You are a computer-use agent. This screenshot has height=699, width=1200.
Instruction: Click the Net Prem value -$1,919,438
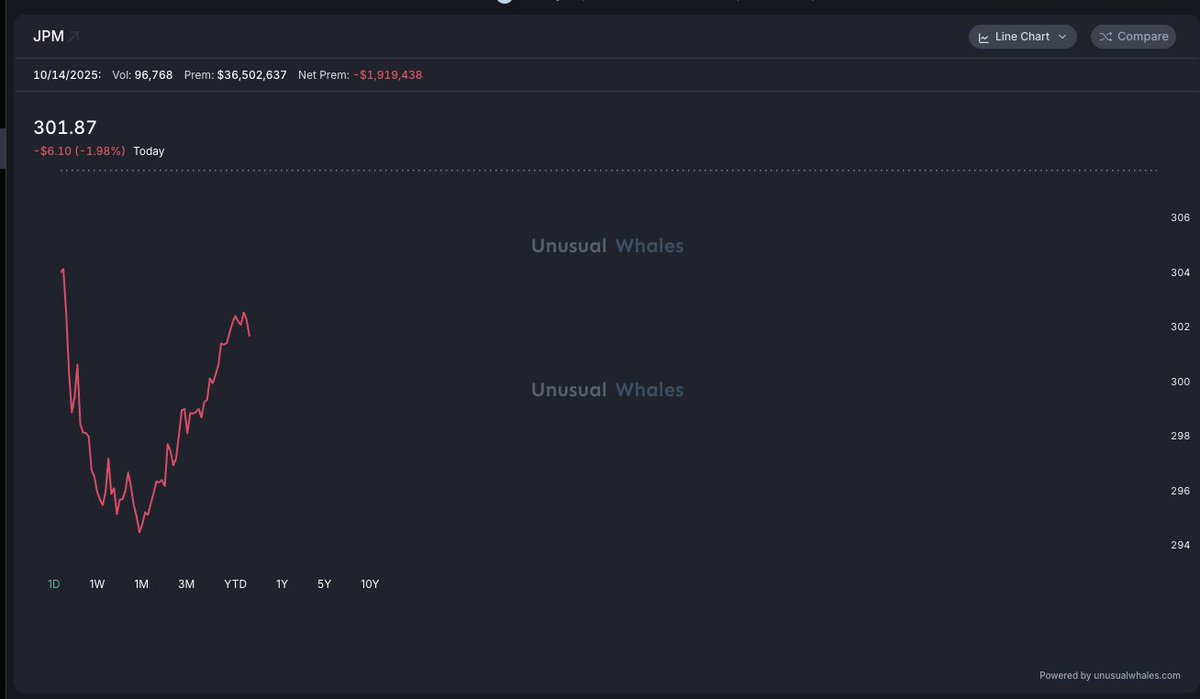pos(388,75)
